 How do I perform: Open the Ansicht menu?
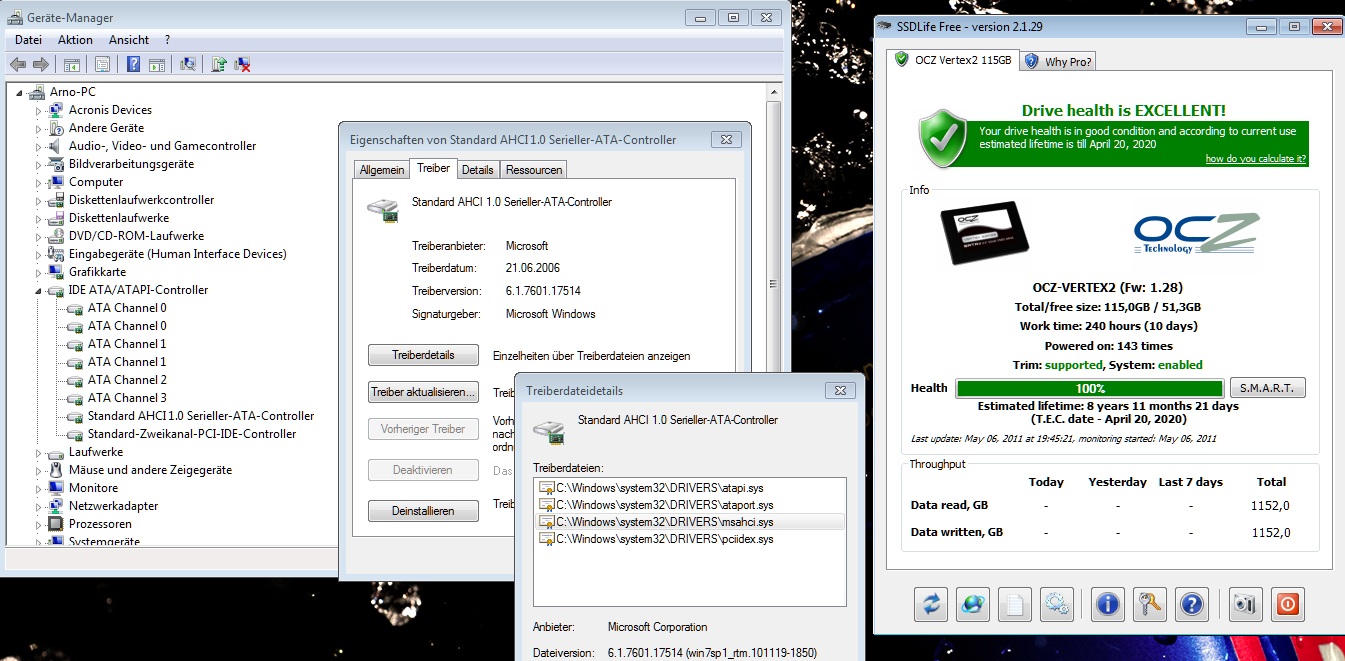[x=129, y=40]
